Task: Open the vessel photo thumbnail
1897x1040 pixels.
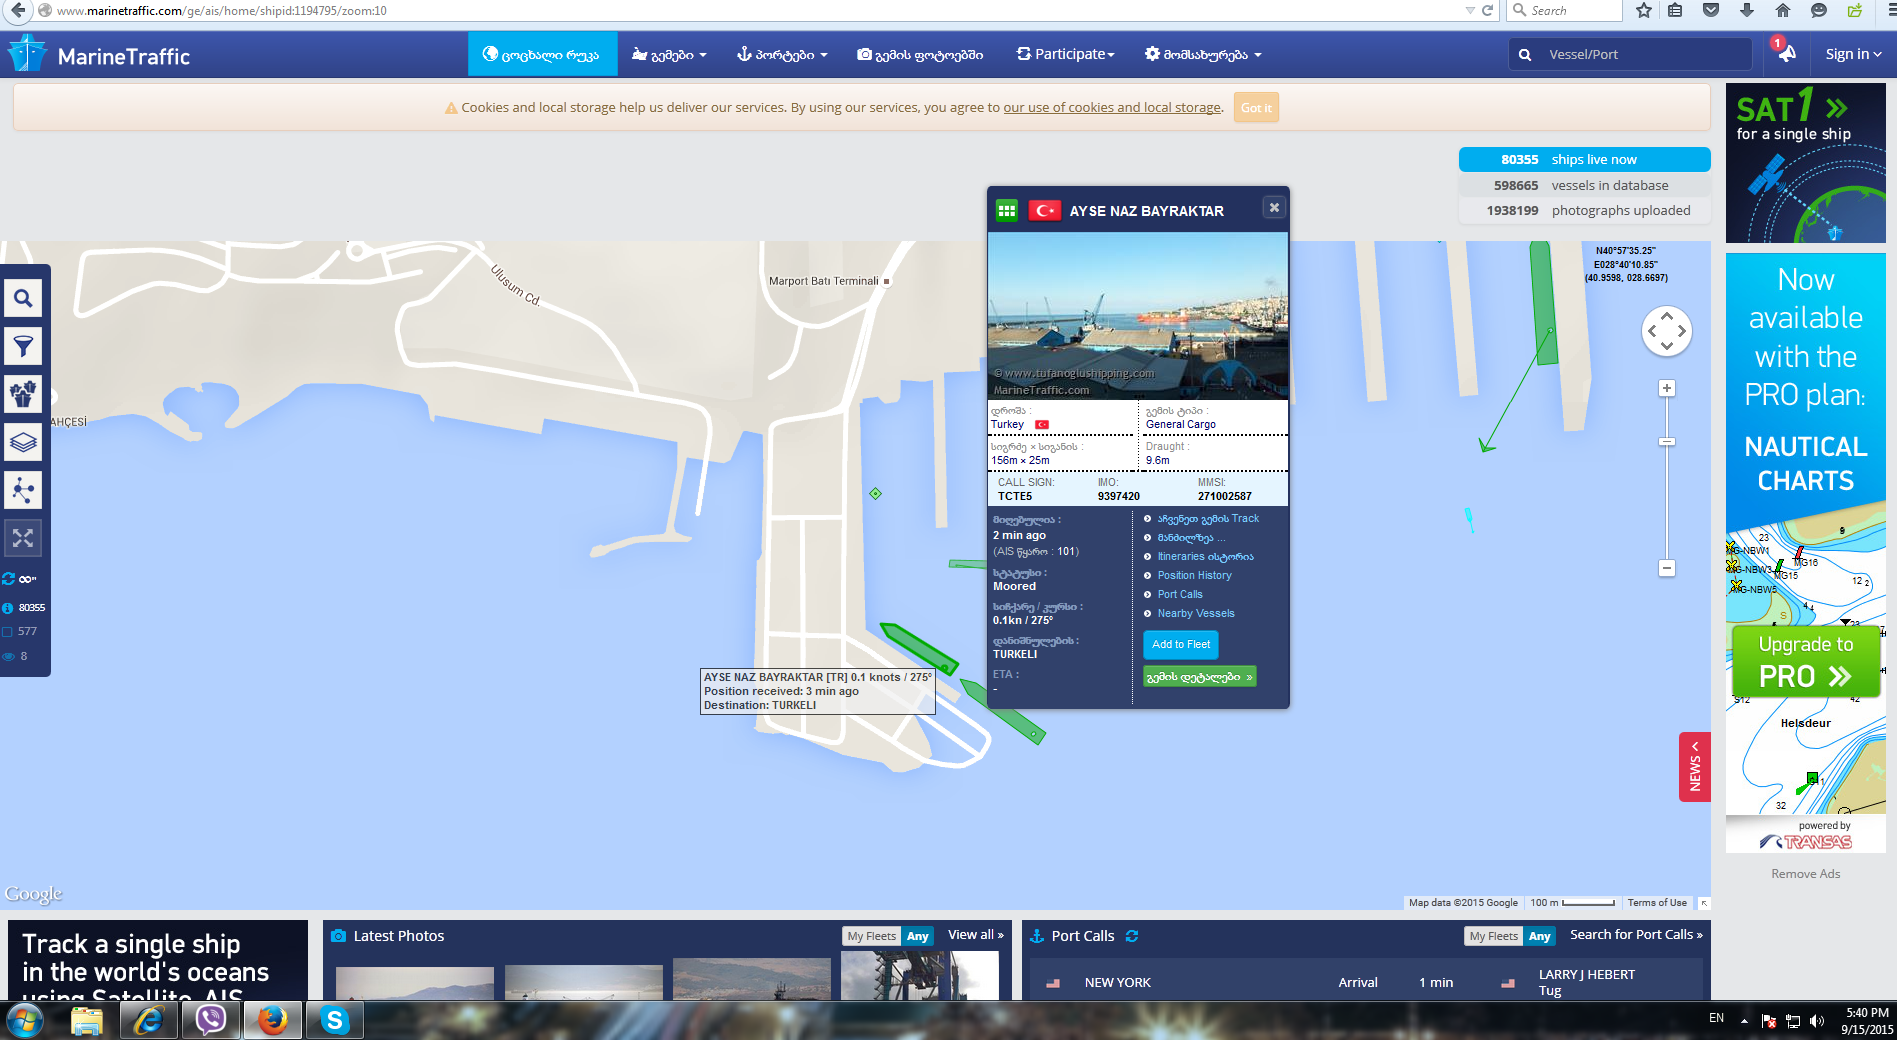Action: pyautogui.click(x=1138, y=316)
